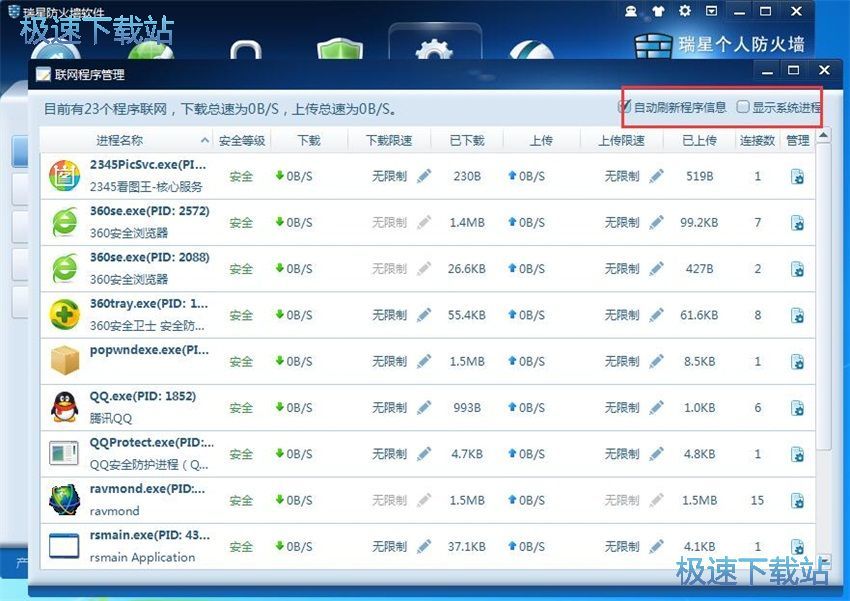Select the popwndexe.exe process name
This screenshot has width=850, height=601.
coord(149,350)
